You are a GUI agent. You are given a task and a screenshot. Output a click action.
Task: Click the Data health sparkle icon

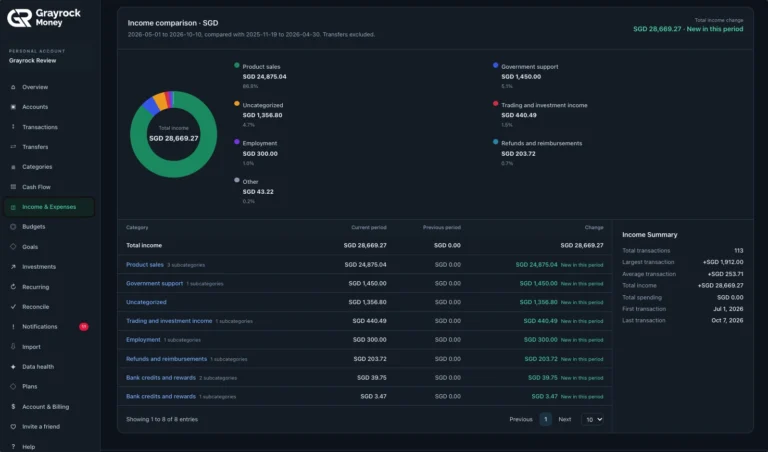point(13,367)
